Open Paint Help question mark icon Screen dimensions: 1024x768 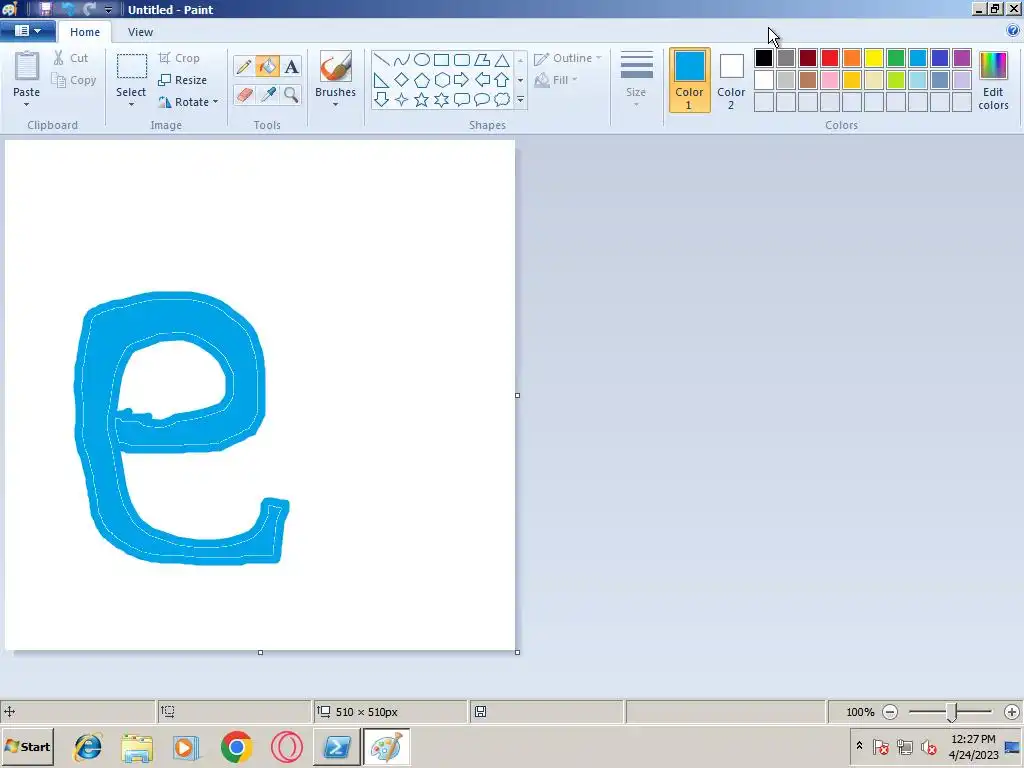coord(1013,31)
